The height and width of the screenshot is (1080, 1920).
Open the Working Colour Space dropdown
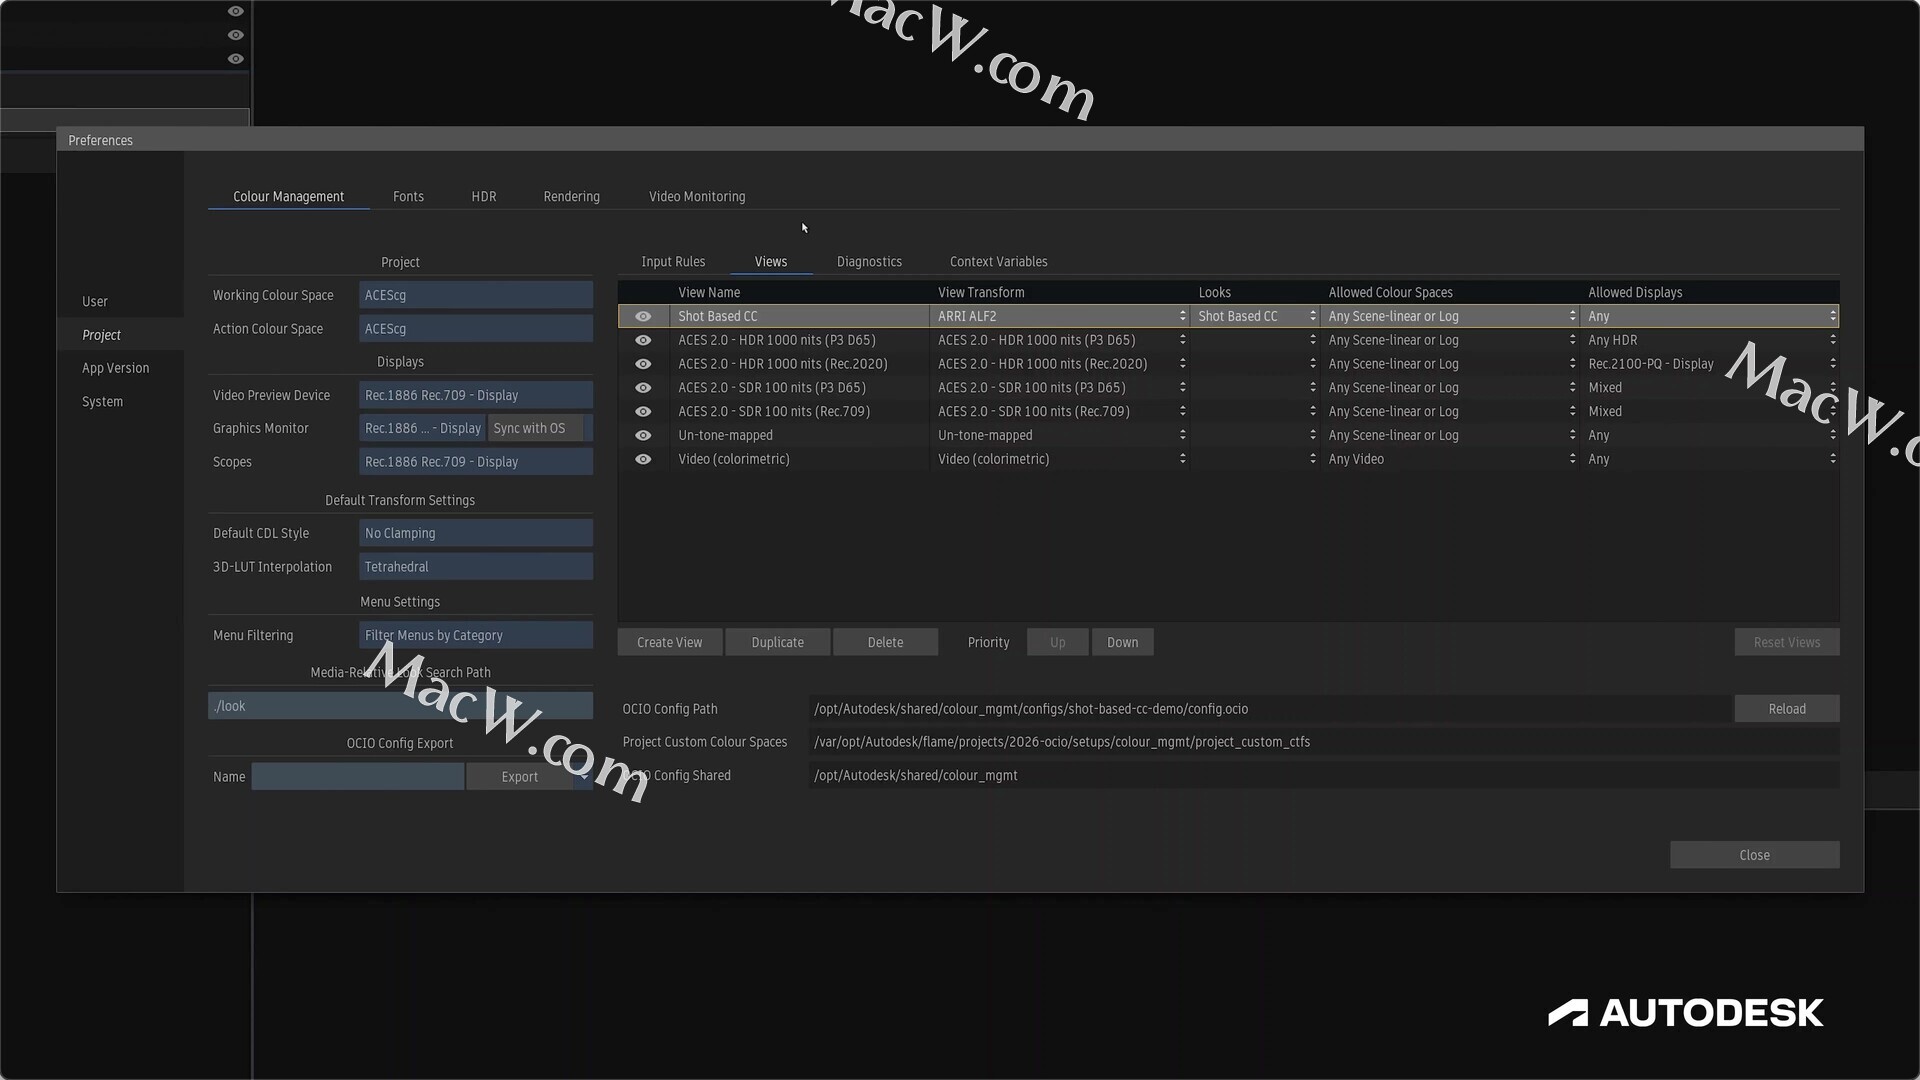pos(476,295)
